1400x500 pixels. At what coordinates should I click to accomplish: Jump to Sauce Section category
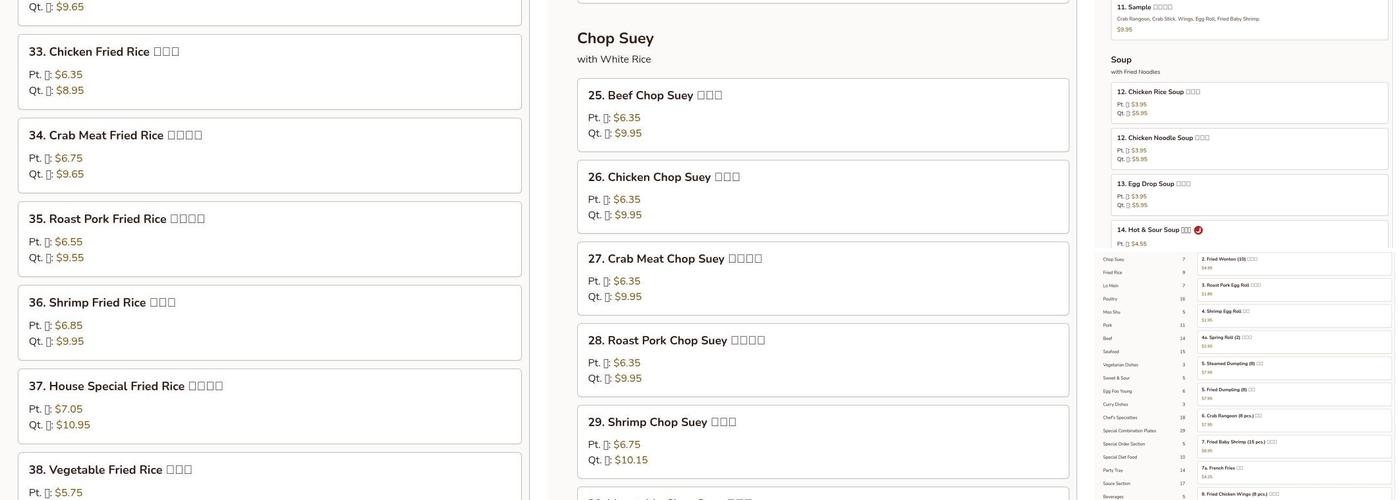tap(1116, 483)
